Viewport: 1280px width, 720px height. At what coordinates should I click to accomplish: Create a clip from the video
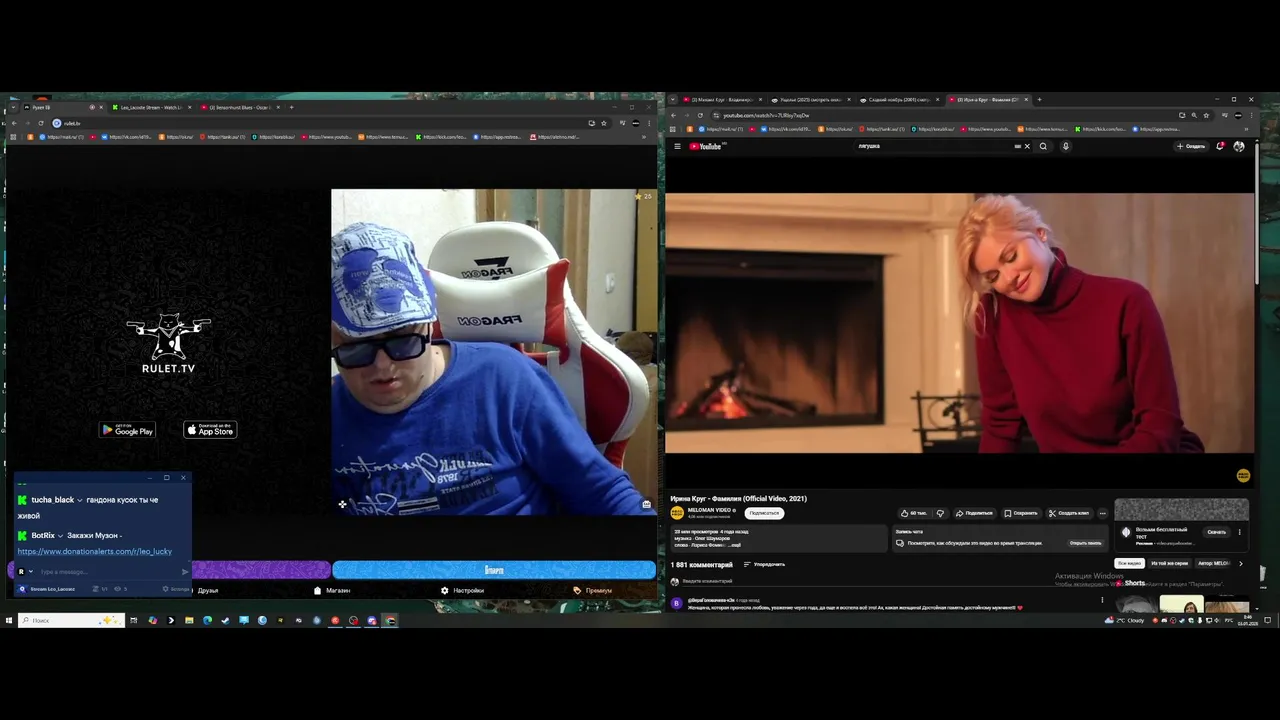click(x=1069, y=513)
